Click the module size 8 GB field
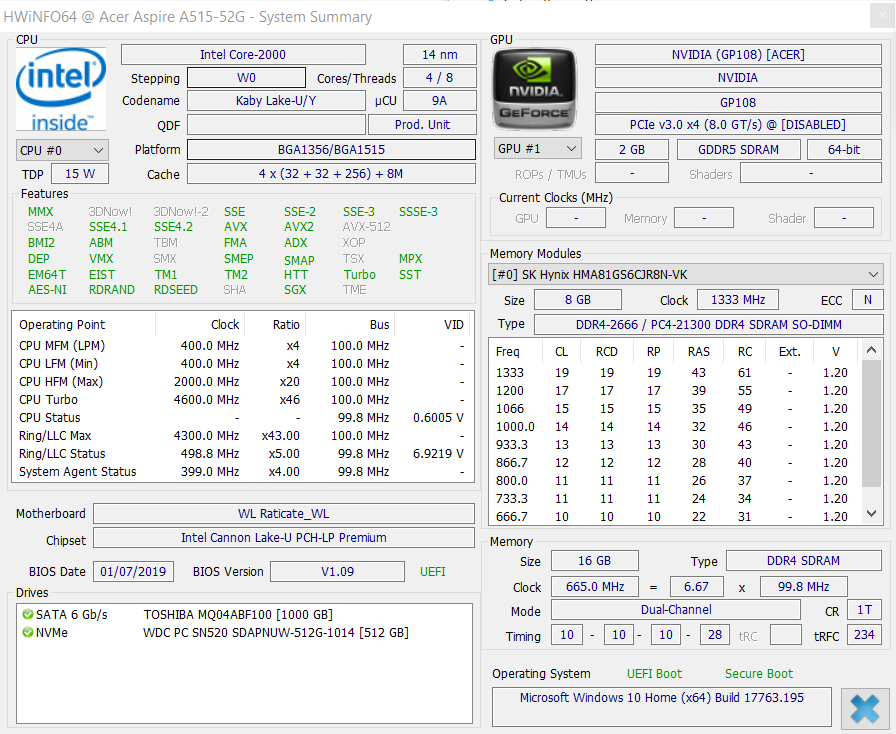 pyautogui.click(x=578, y=300)
